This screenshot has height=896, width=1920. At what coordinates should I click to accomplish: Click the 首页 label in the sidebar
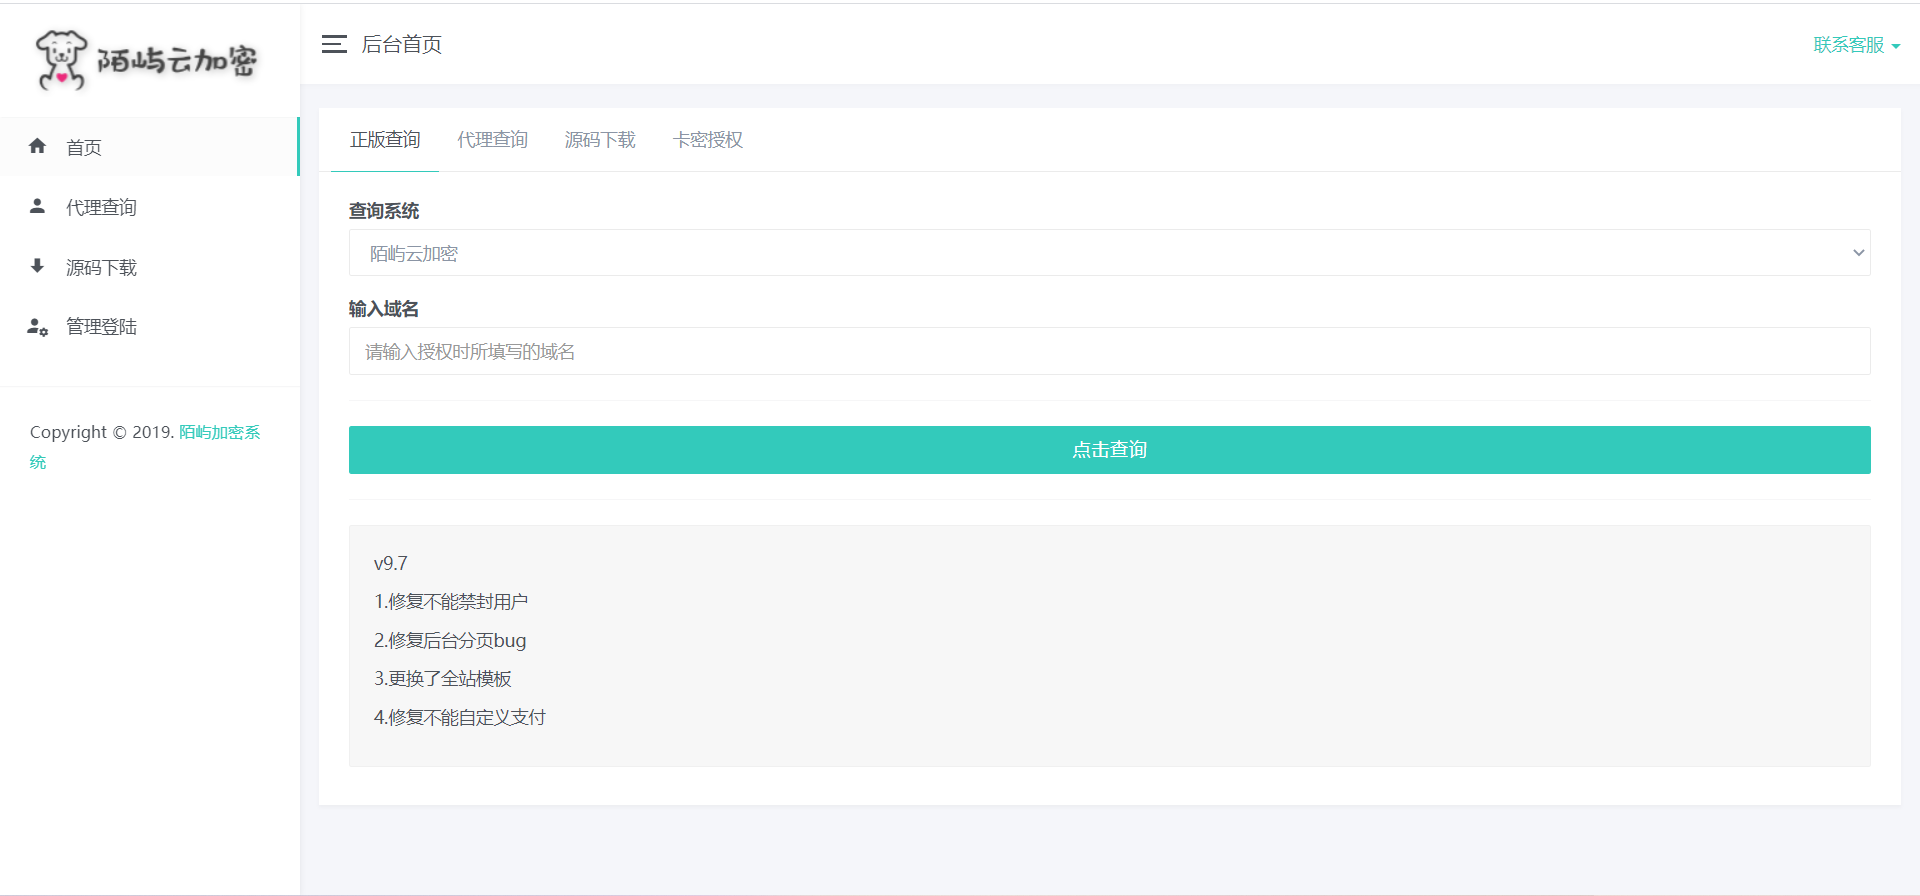coord(84,148)
